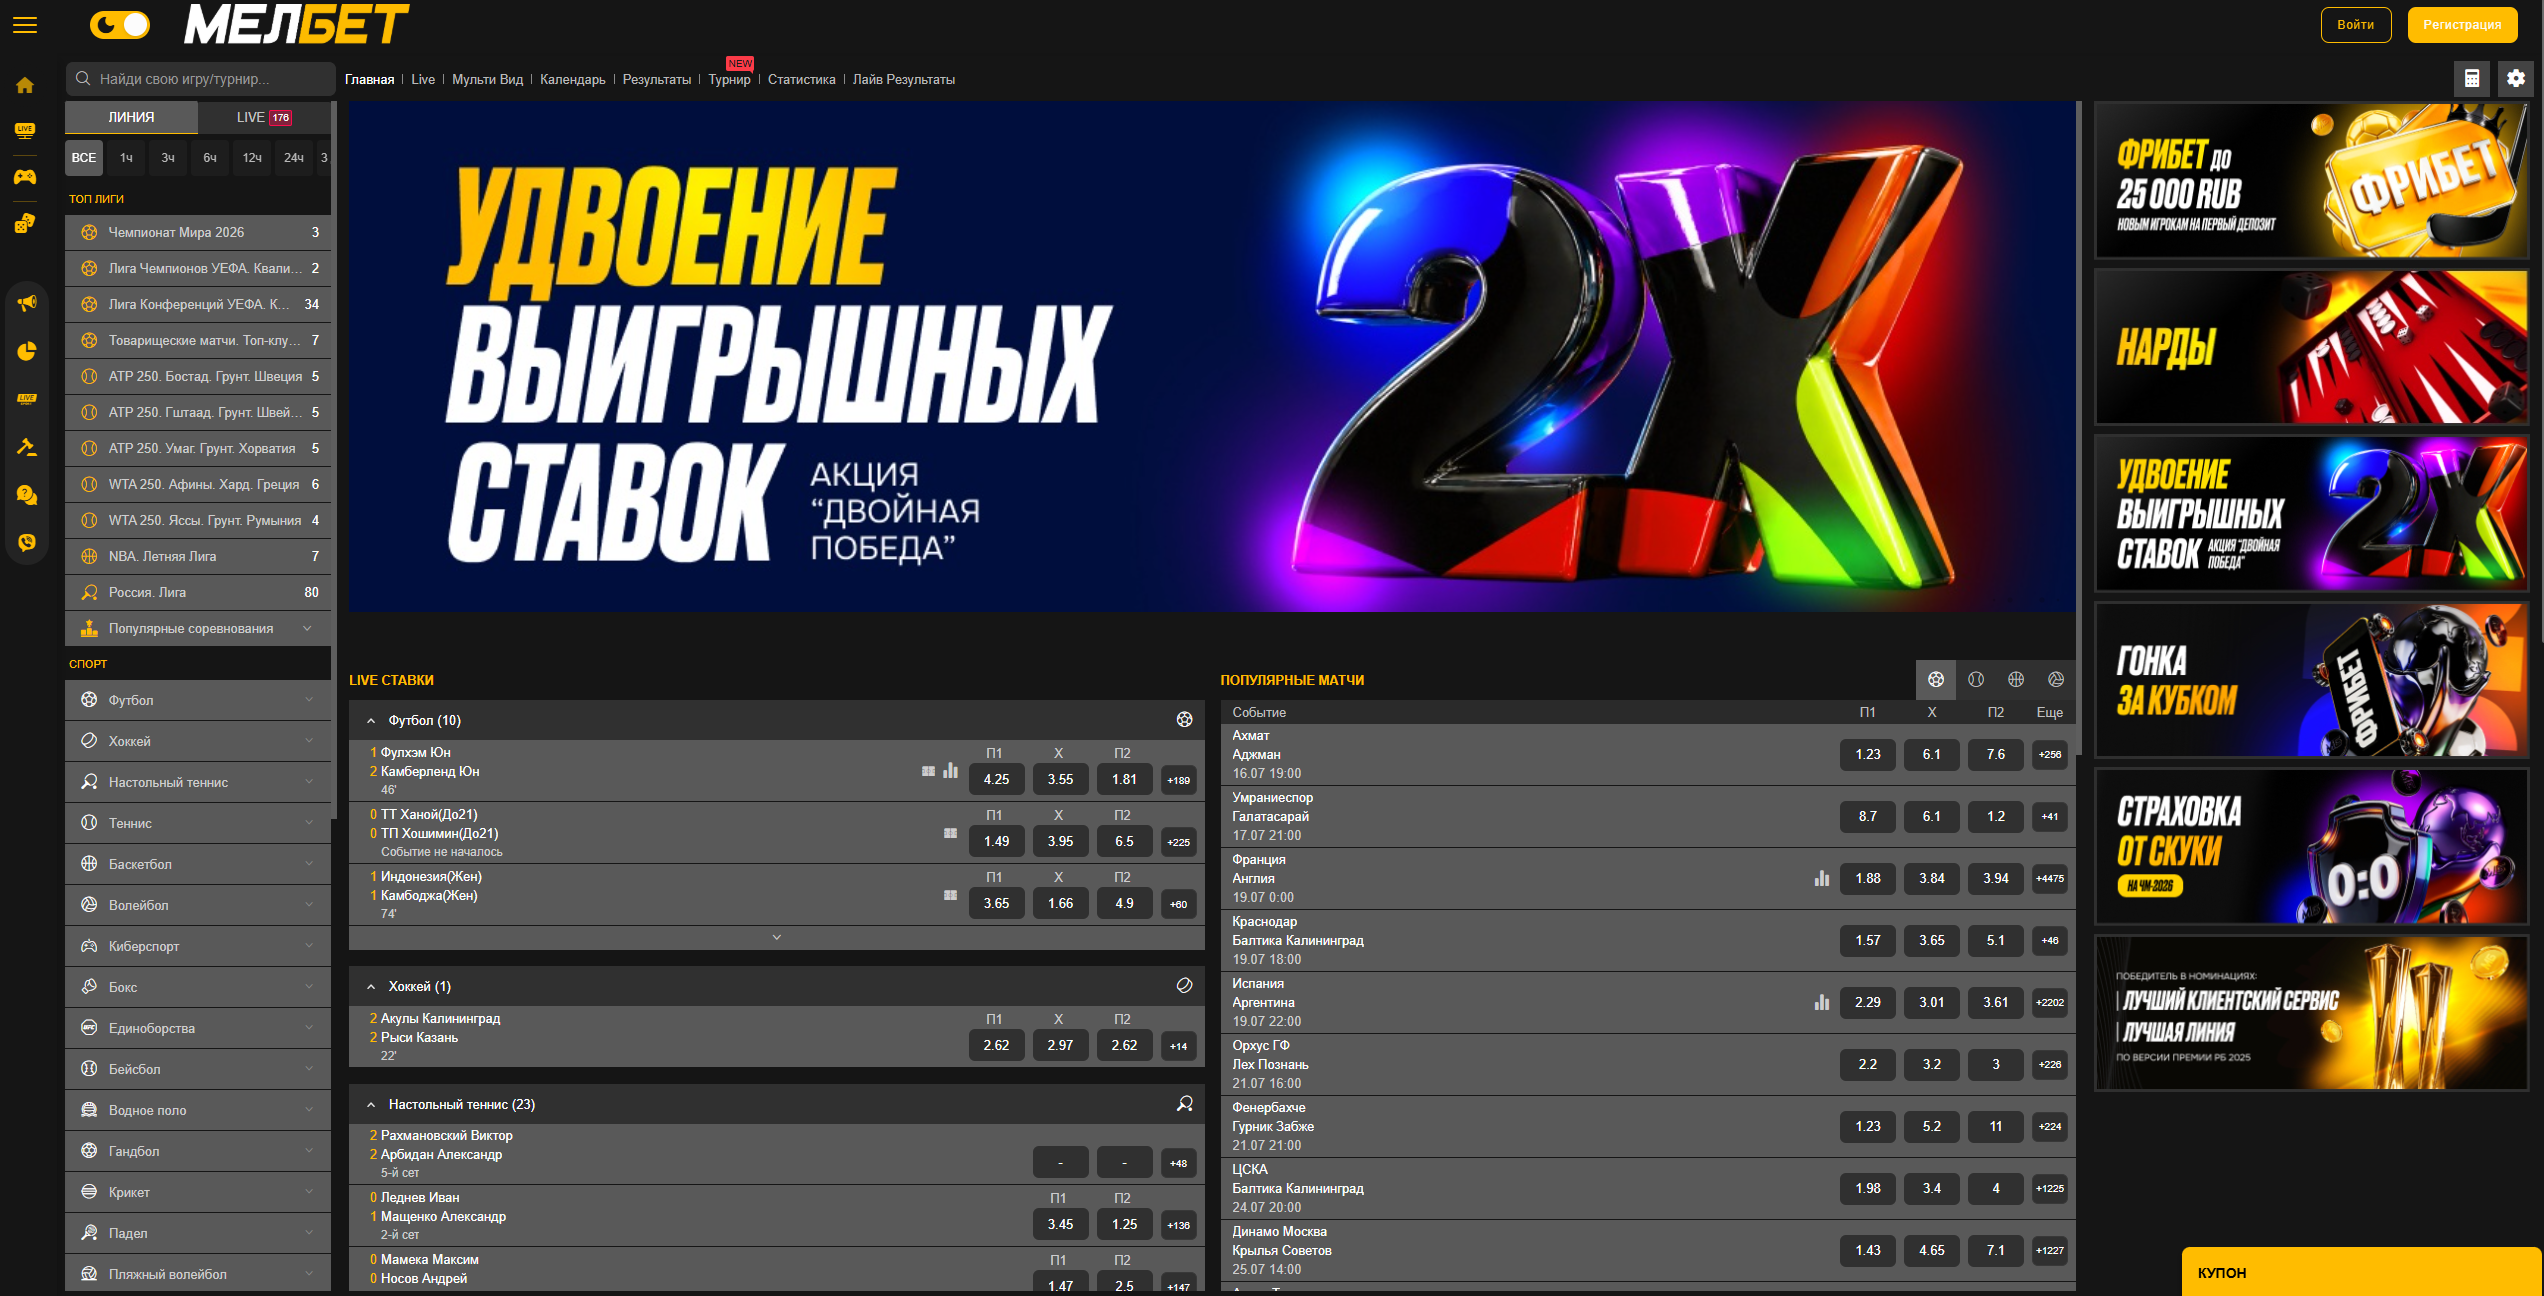Open the bet calculator icon

[x=2472, y=78]
